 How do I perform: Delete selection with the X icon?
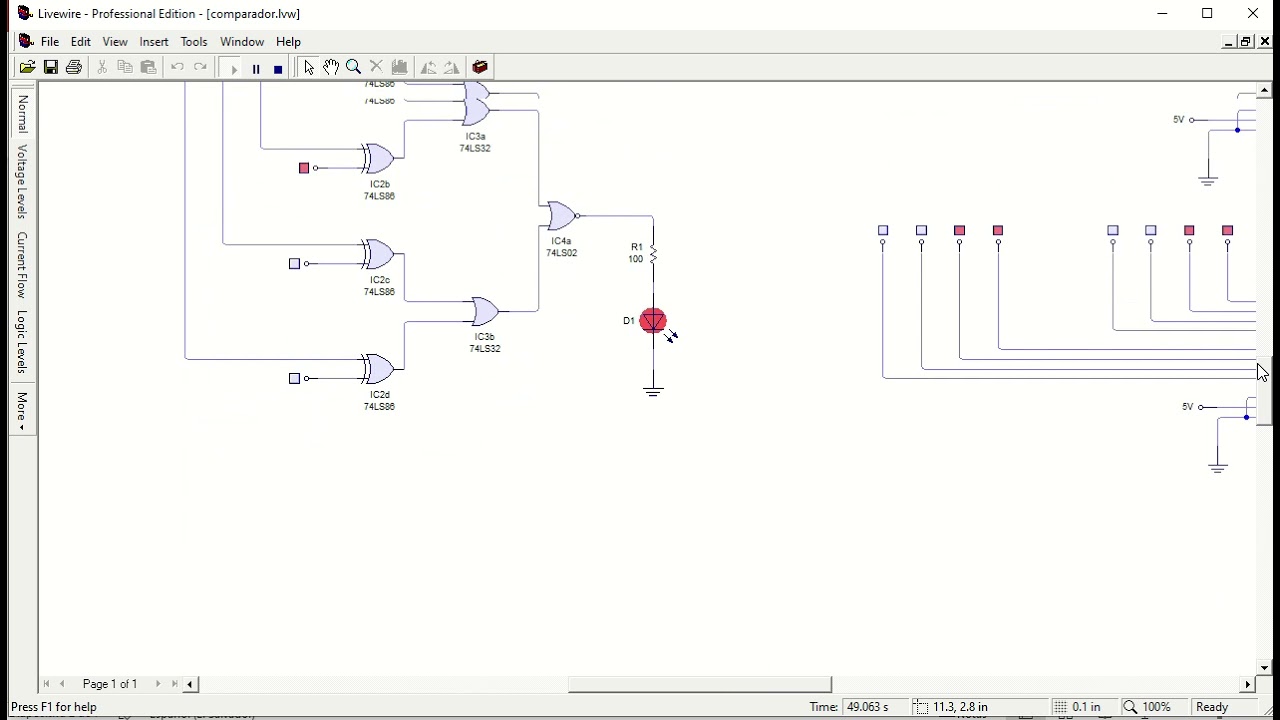pos(376,67)
